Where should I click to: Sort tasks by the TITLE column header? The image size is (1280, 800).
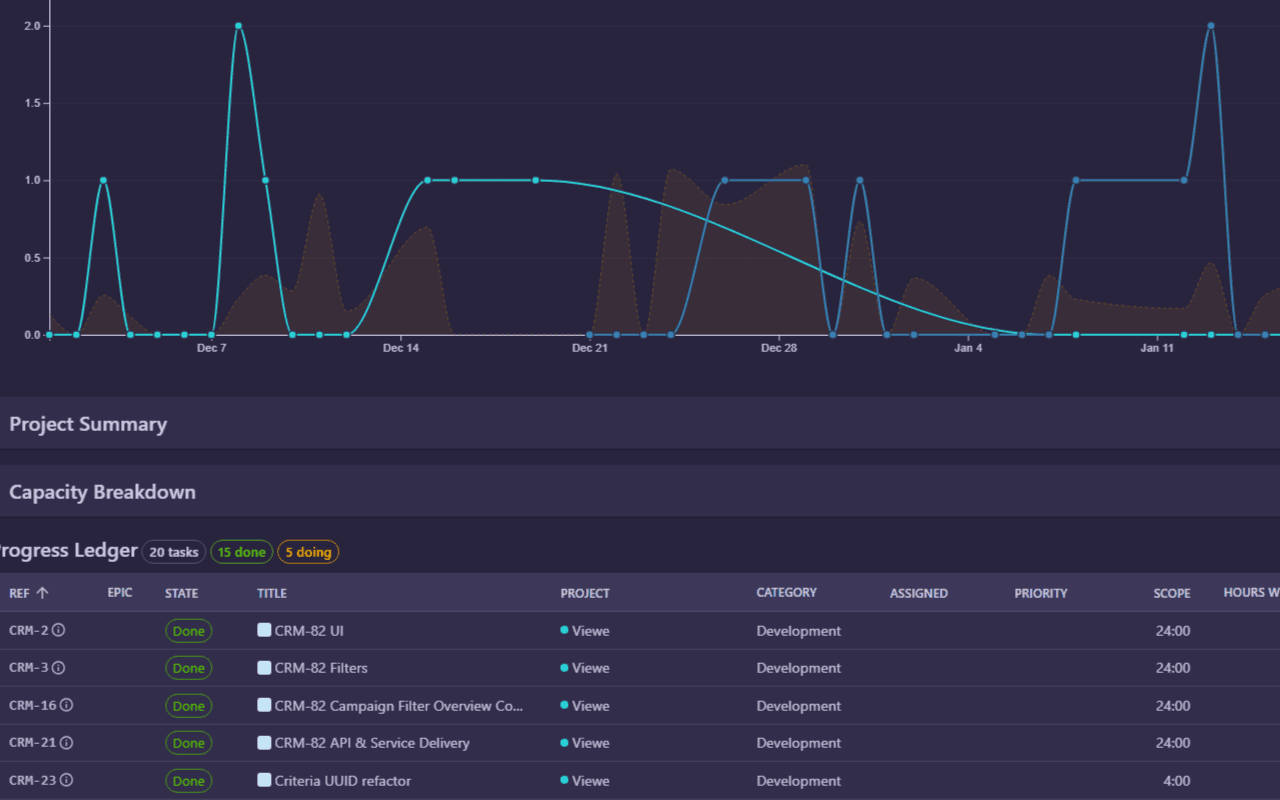pyautogui.click(x=271, y=592)
